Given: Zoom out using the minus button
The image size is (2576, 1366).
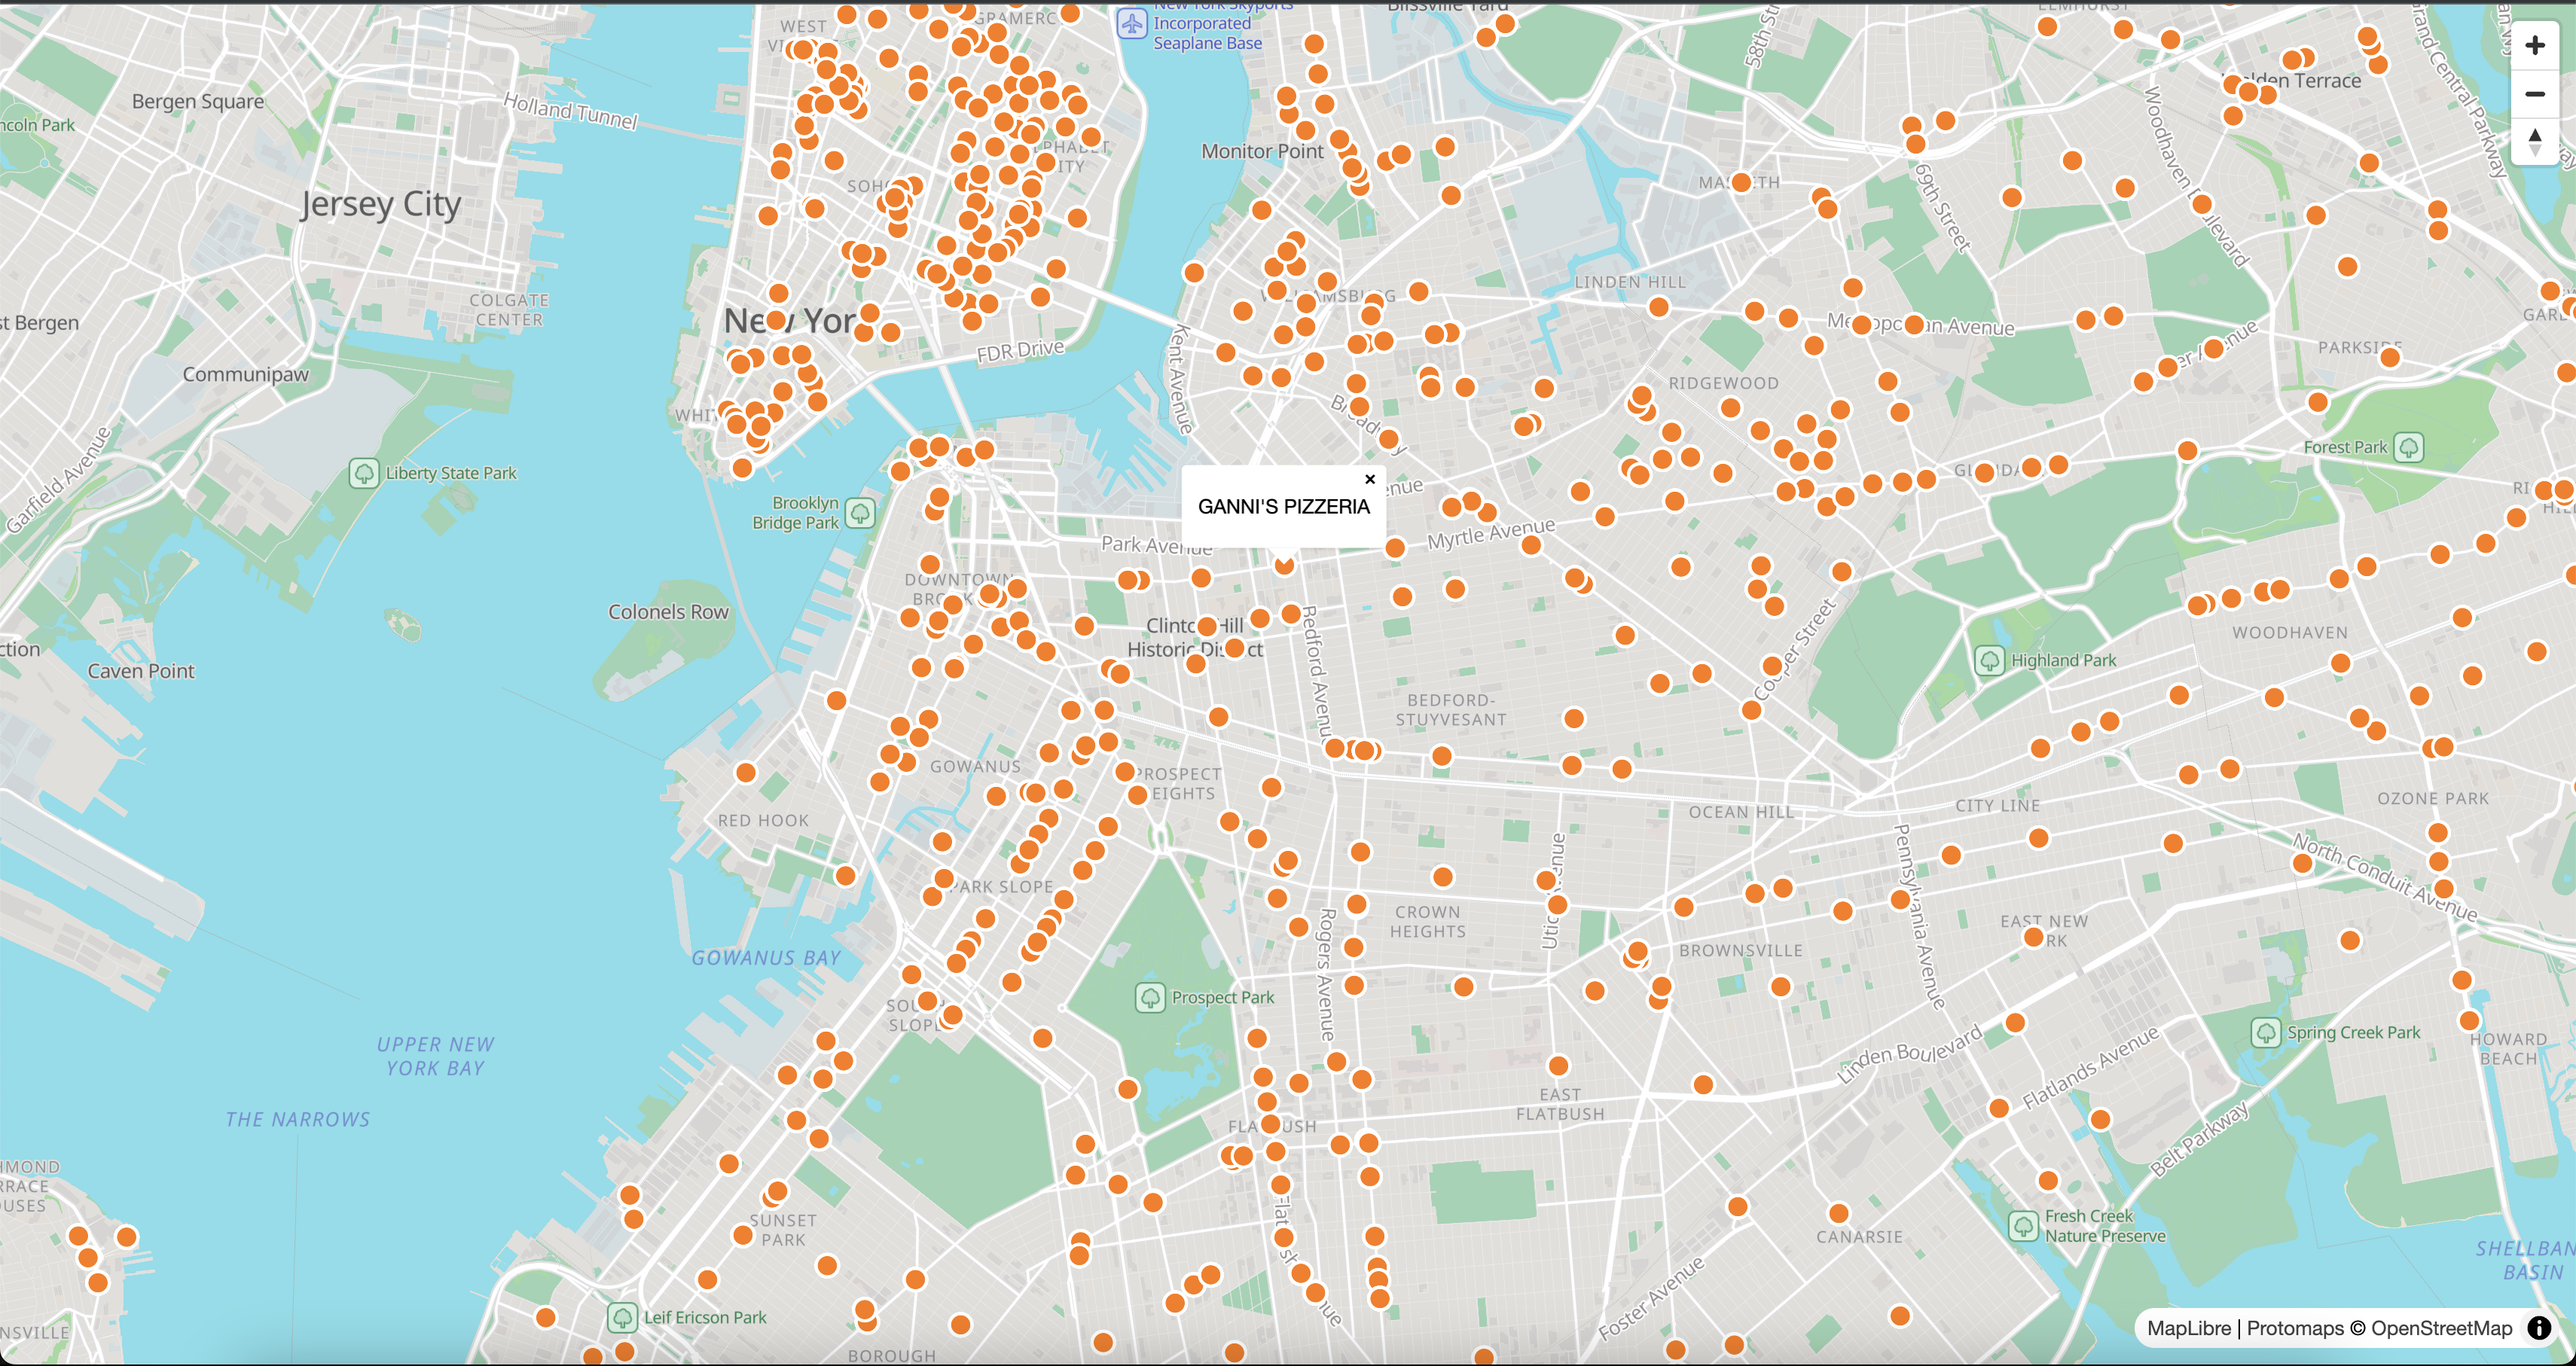Looking at the screenshot, I should 2534,94.
